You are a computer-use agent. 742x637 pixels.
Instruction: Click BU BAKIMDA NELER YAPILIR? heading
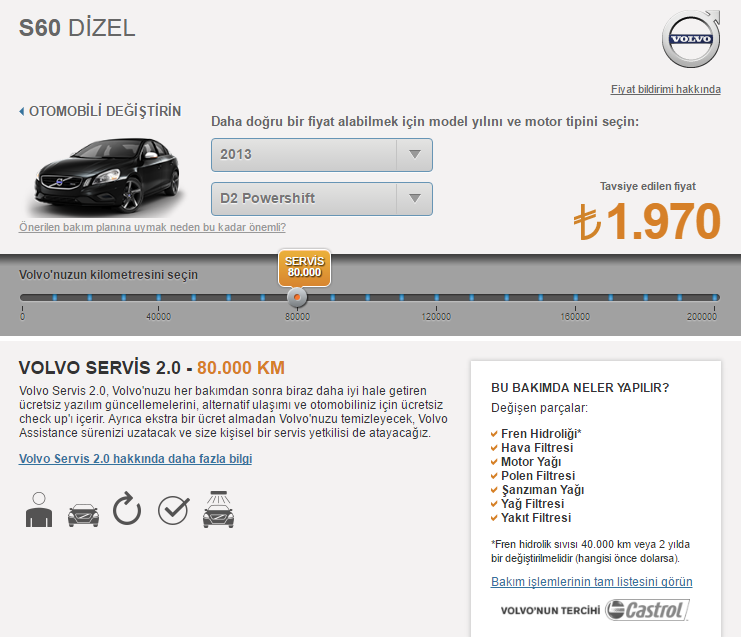(x=580, y=388)
